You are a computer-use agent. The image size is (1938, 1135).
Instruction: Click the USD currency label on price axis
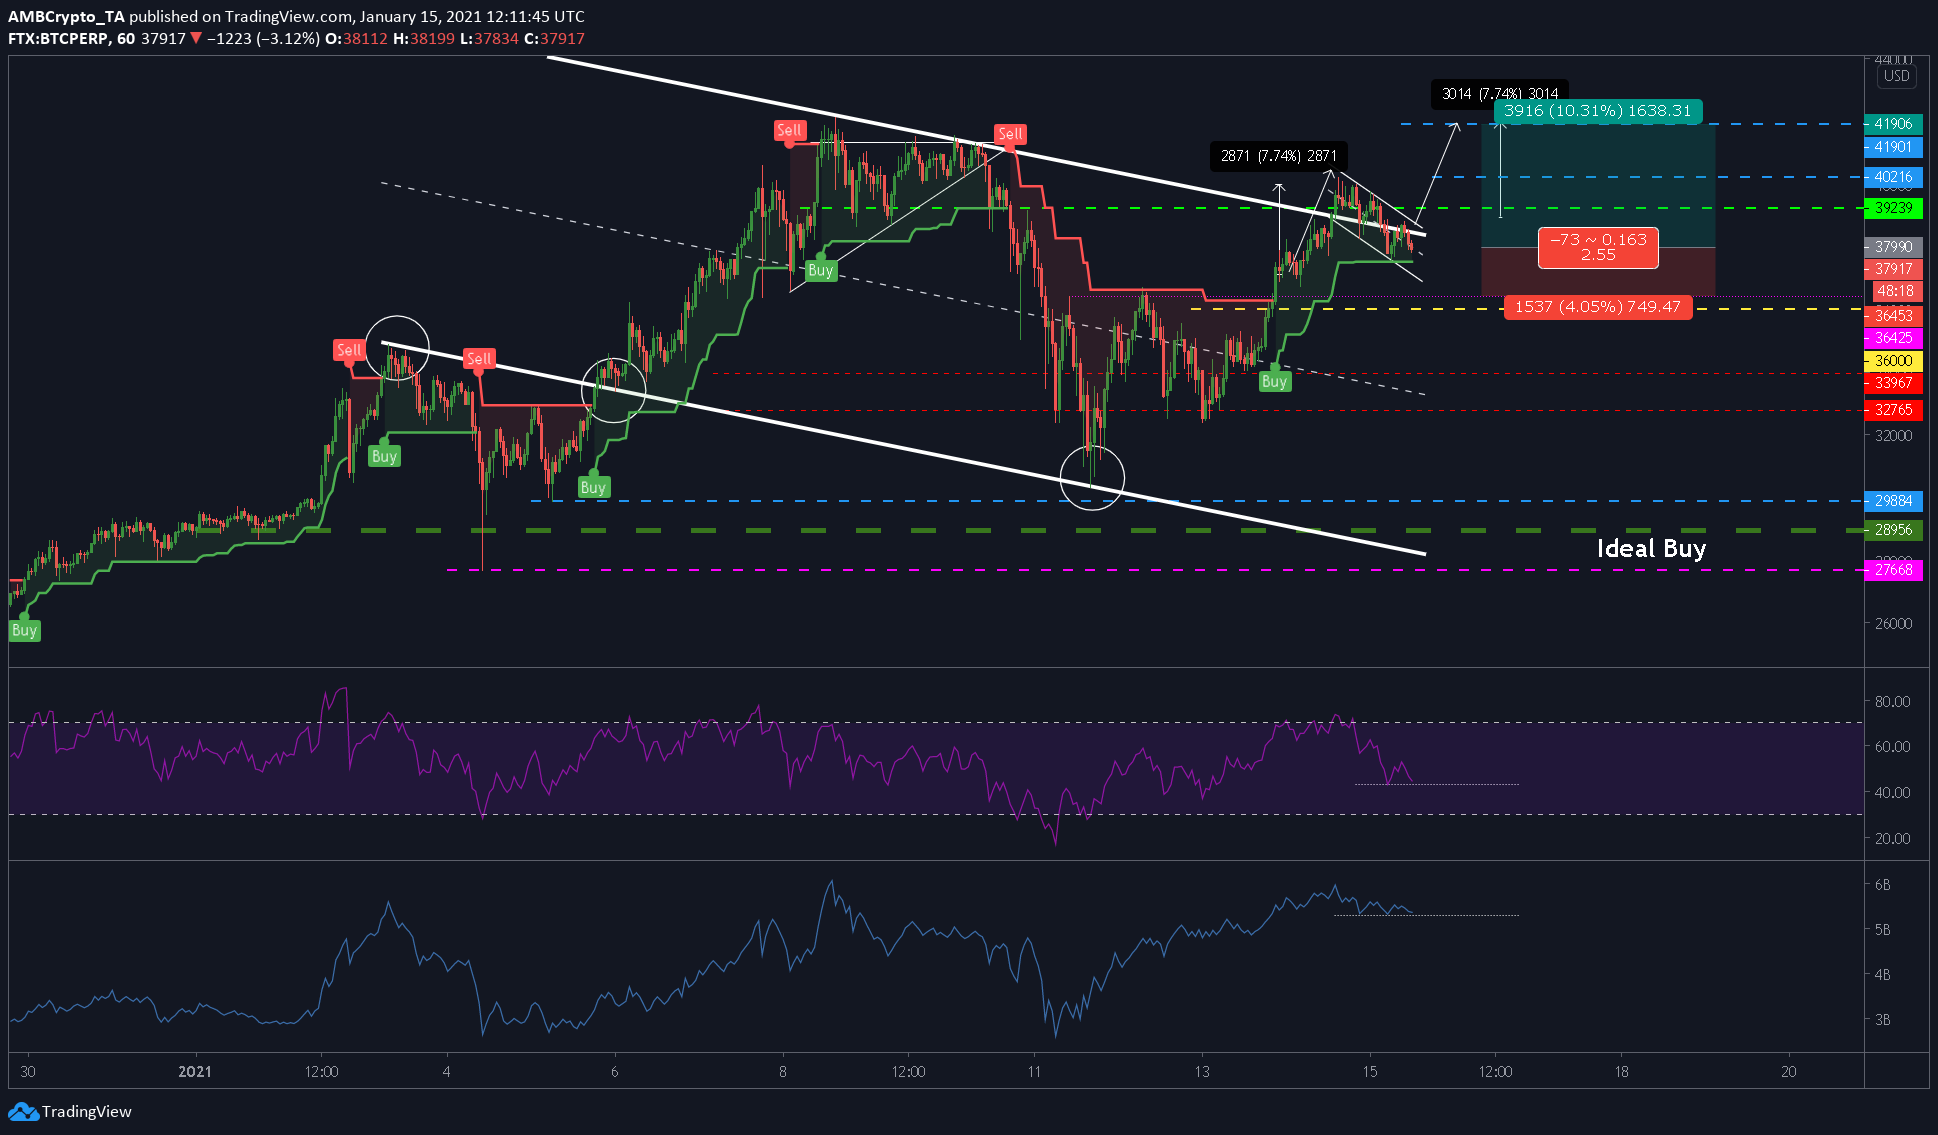1896,76
